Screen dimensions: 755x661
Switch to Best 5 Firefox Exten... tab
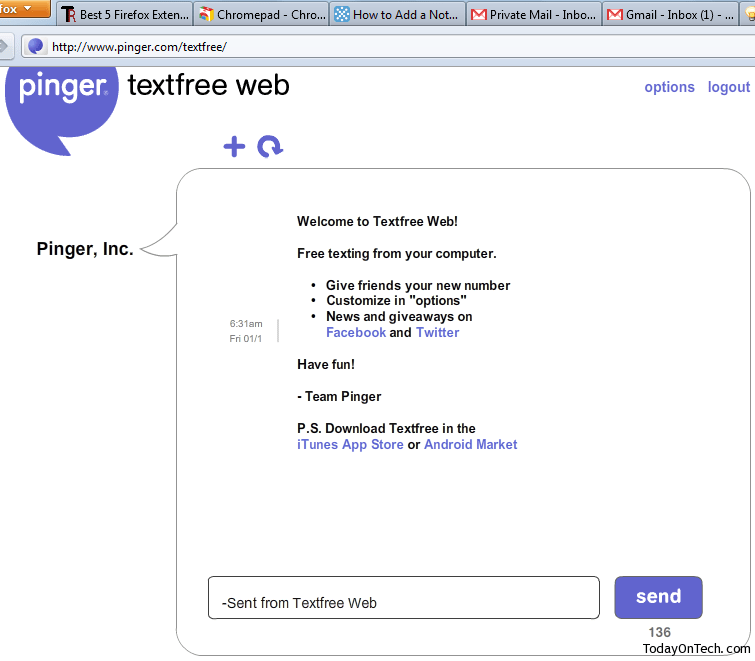pos(125,14)
